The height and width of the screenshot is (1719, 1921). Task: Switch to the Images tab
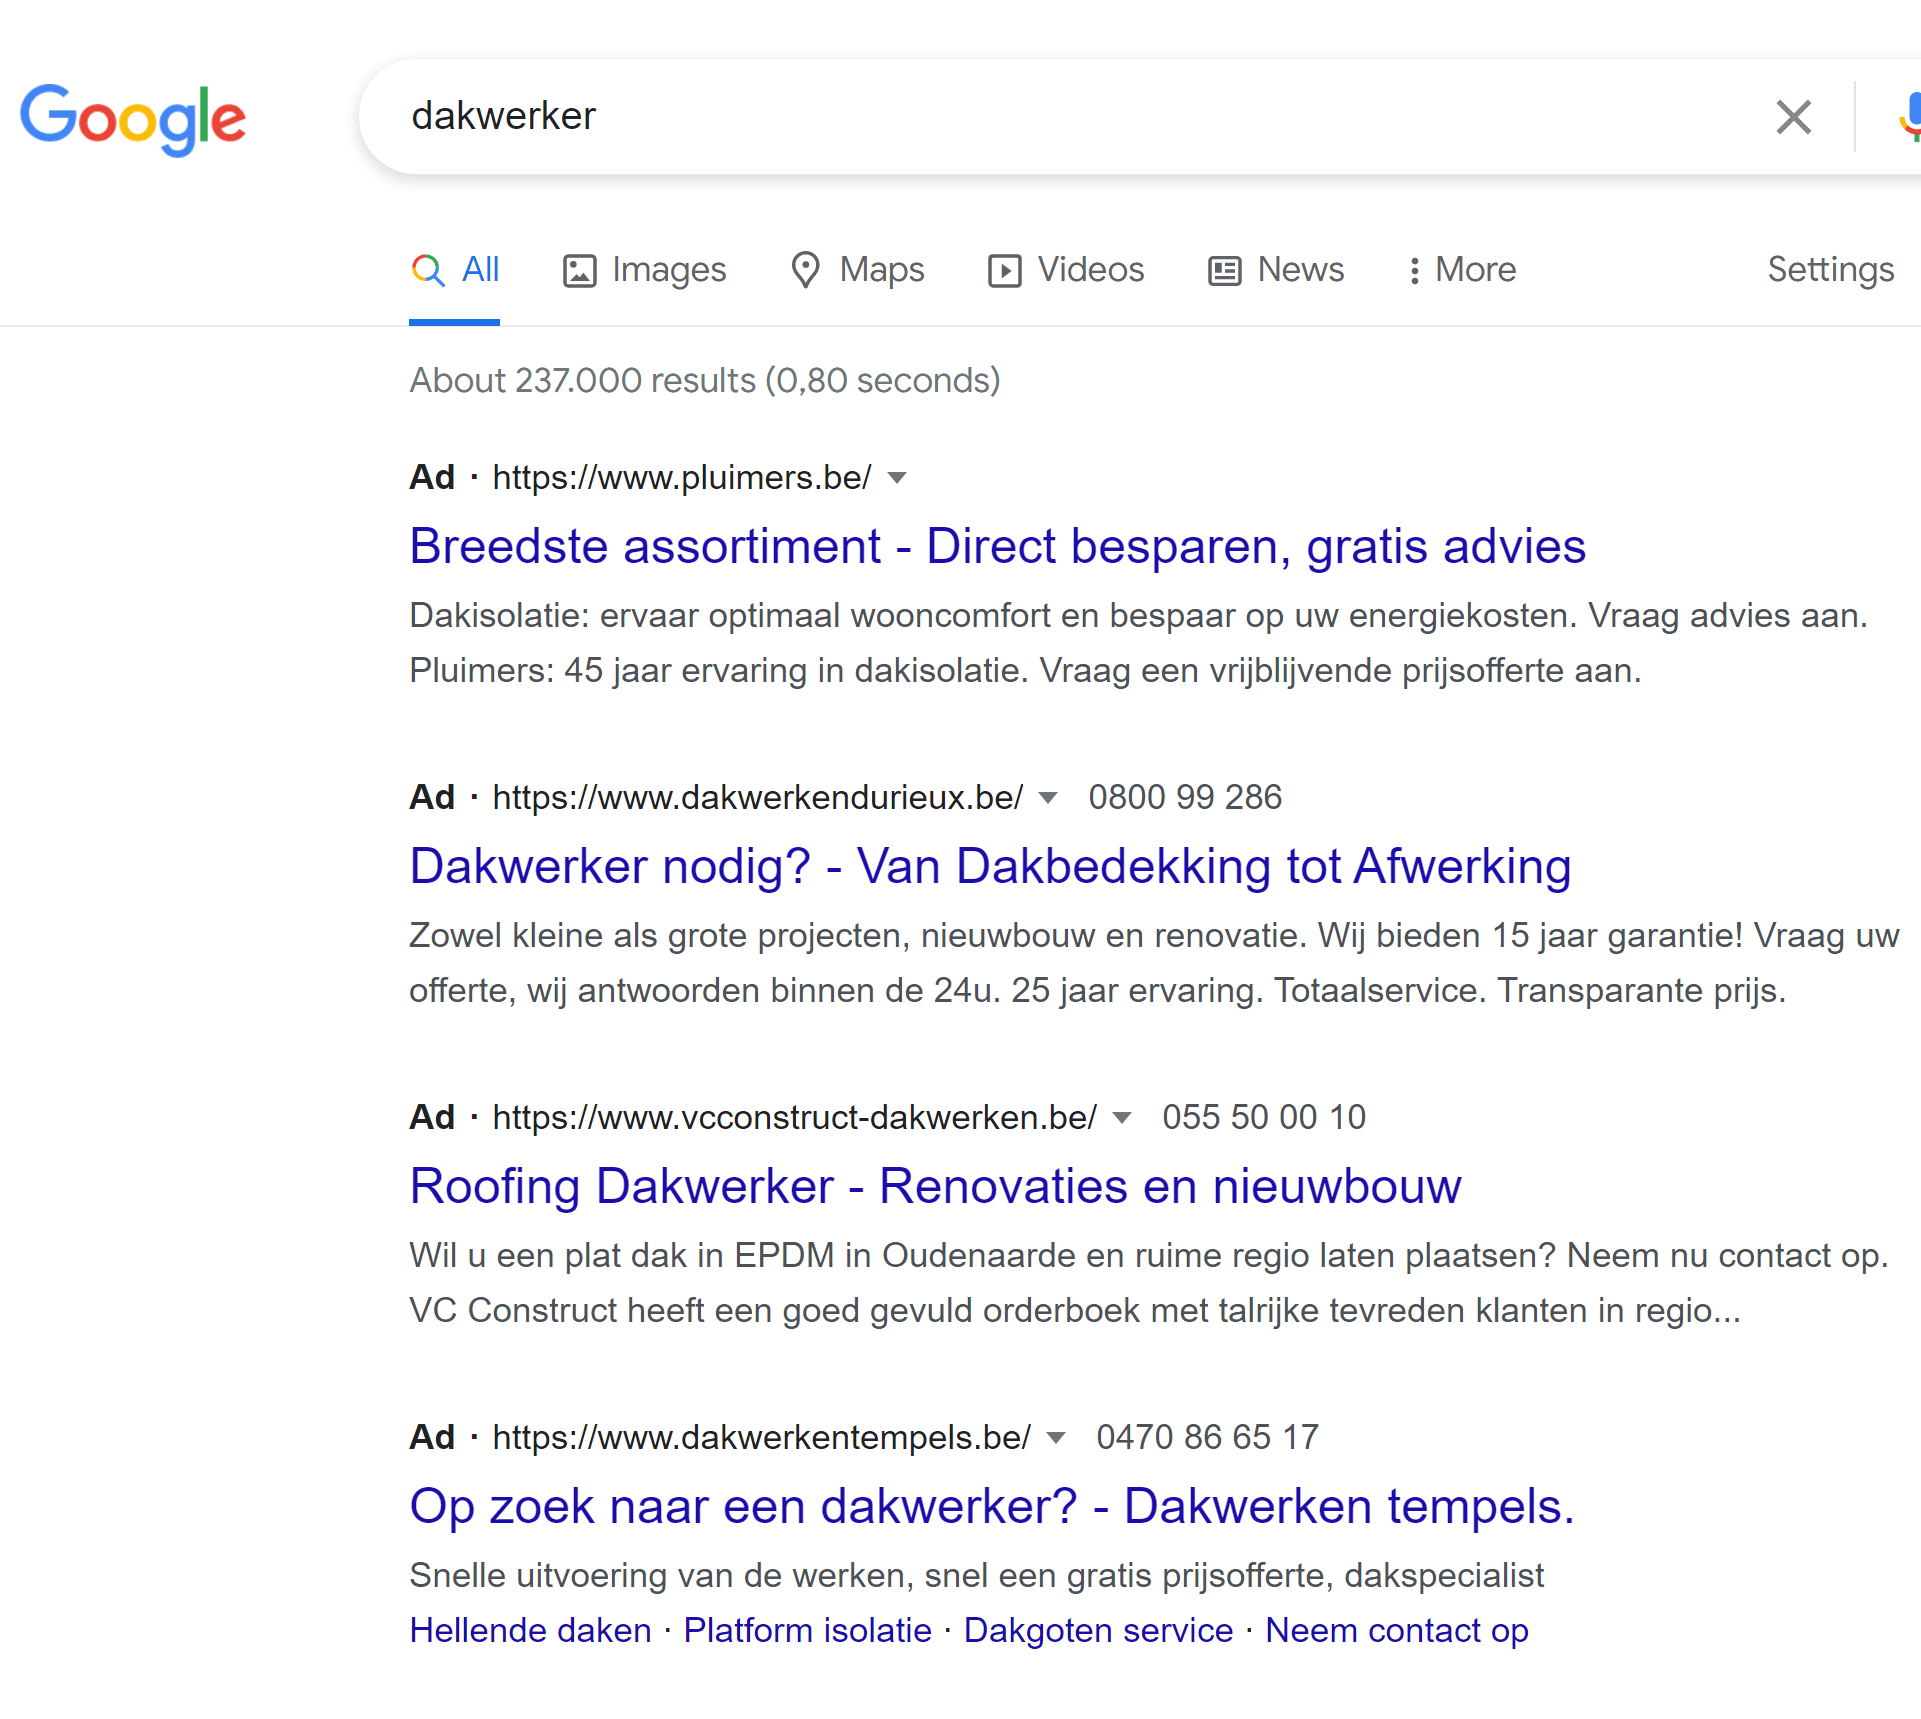pos(644,270)
